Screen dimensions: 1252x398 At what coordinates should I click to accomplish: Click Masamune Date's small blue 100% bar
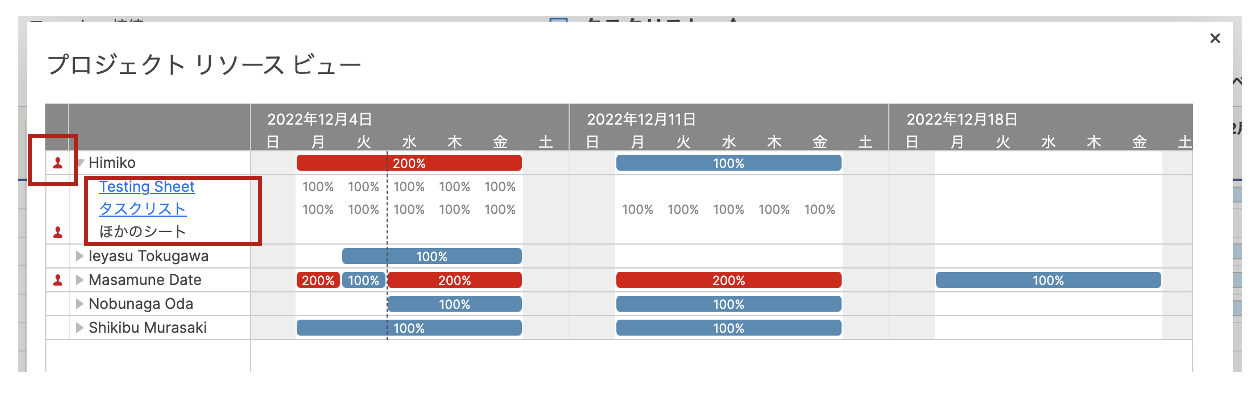pos(364,280)
